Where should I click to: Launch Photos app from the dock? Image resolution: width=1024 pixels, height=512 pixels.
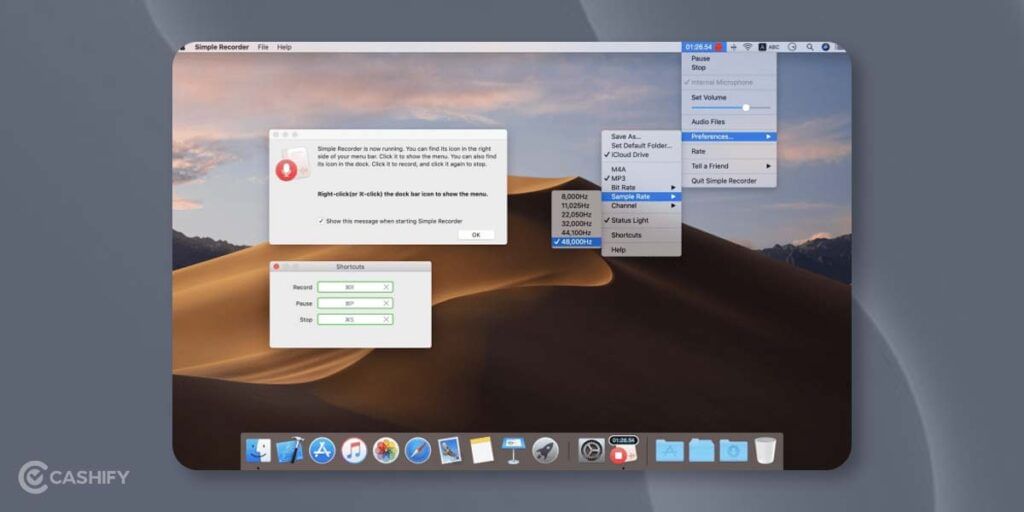(386, 450)
